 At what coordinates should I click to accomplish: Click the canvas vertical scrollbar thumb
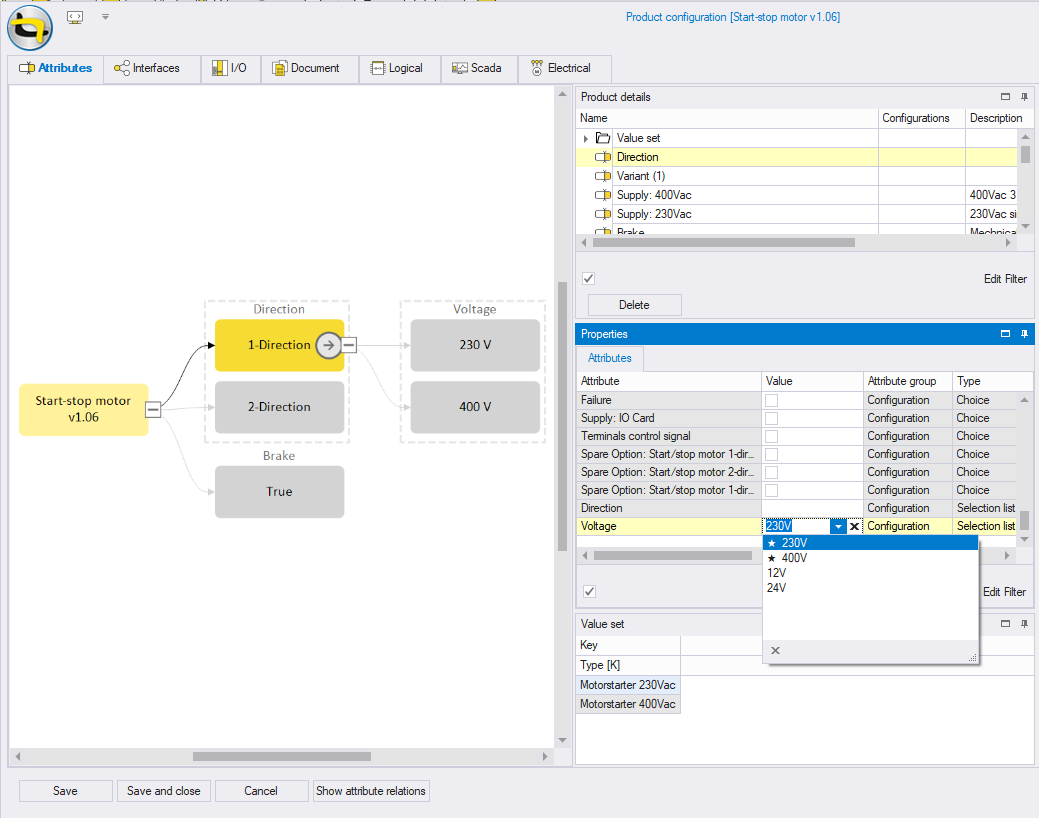563,416
